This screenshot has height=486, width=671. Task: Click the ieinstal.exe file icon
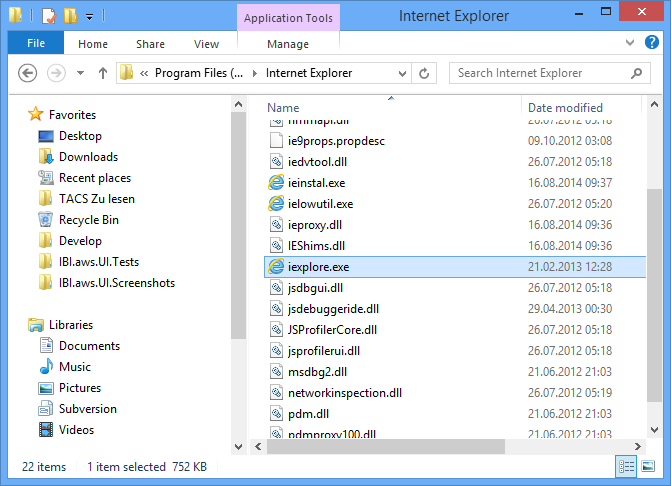tap(277, 183)
